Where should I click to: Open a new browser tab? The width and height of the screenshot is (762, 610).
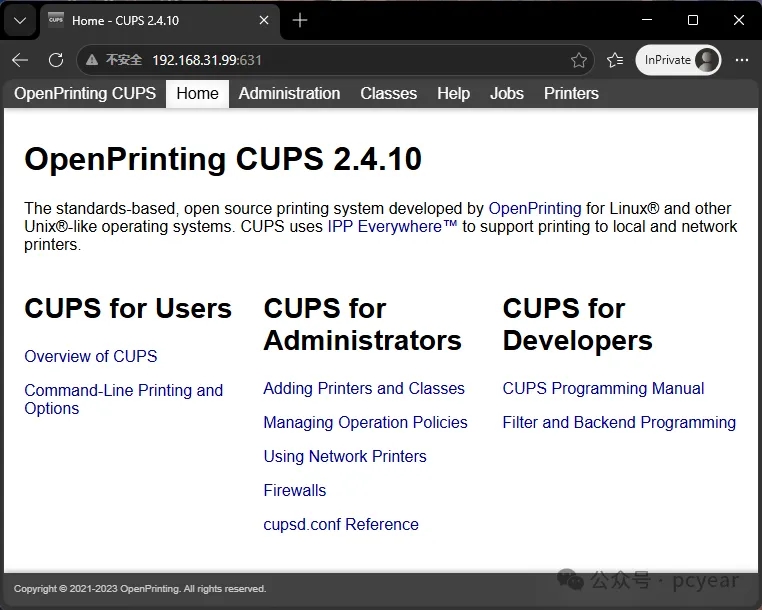pyautogui.click(x=300, y=20)
